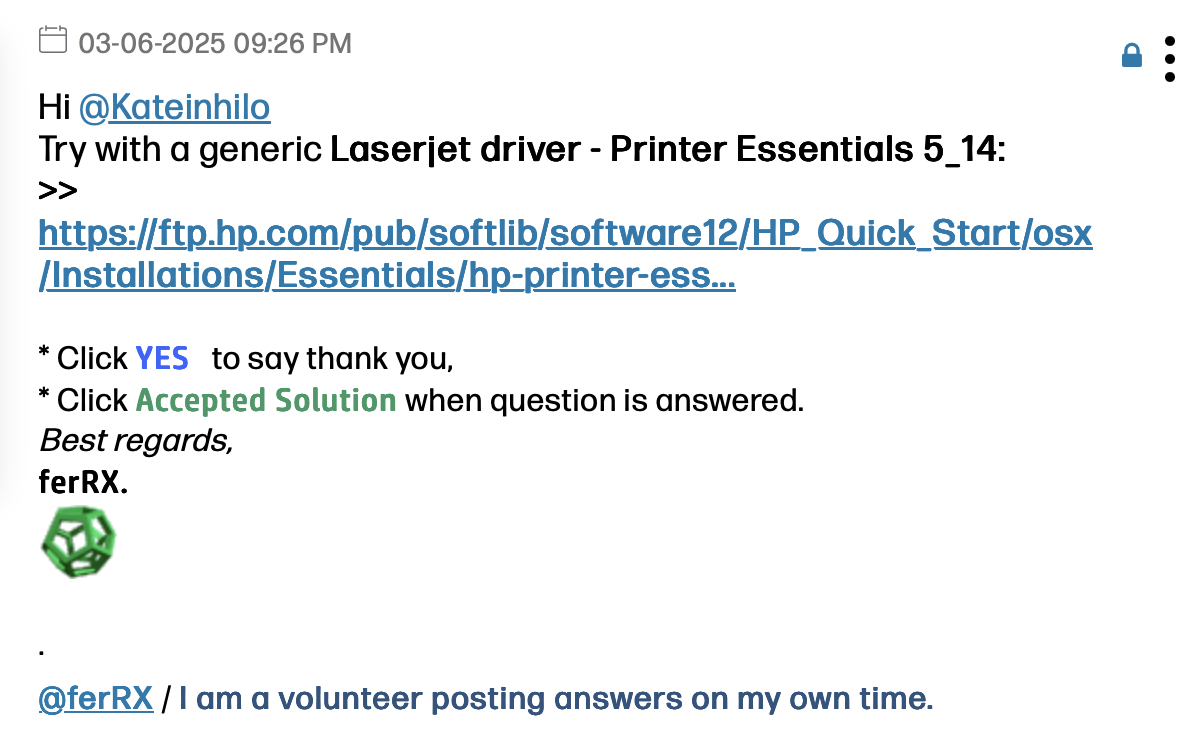Click the Hi greeting word

coord(54,107)
